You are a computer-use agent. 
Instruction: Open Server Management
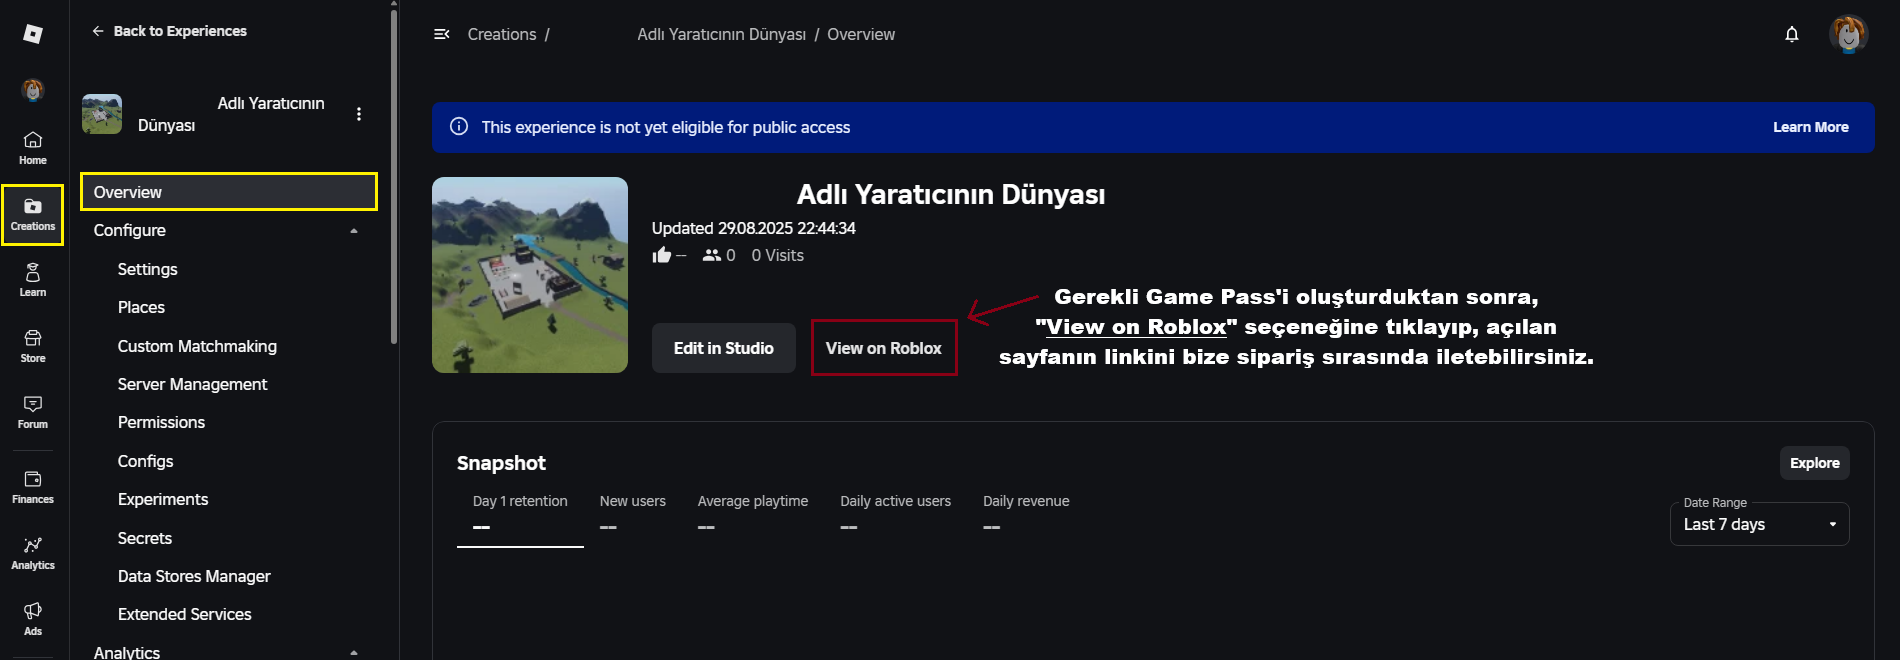[192, 384]
